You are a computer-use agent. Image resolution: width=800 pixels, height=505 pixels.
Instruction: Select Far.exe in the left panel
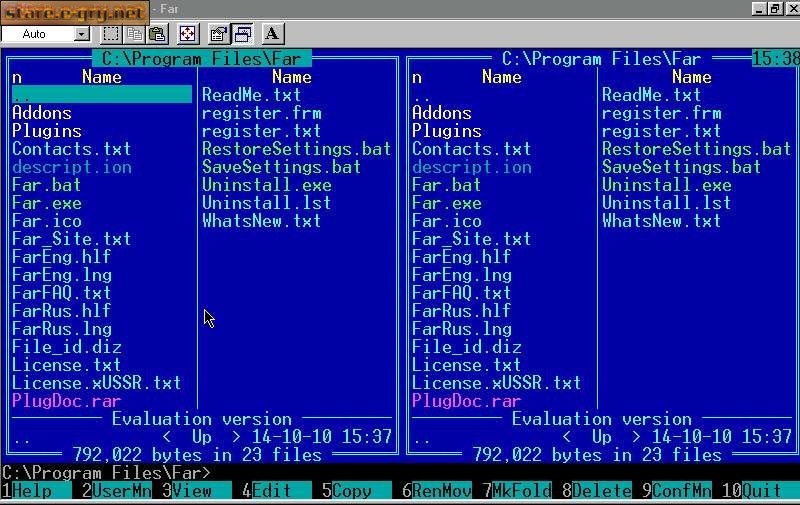(46, 203)
